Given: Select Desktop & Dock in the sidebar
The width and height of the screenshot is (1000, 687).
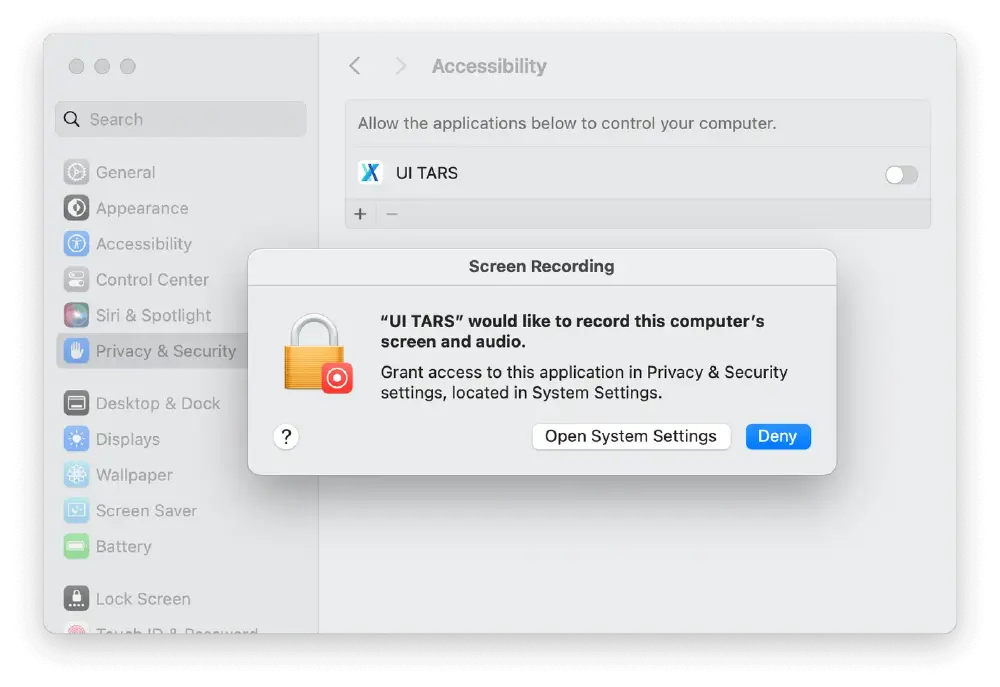Looking at the screenshot, I should click(76, 403).
